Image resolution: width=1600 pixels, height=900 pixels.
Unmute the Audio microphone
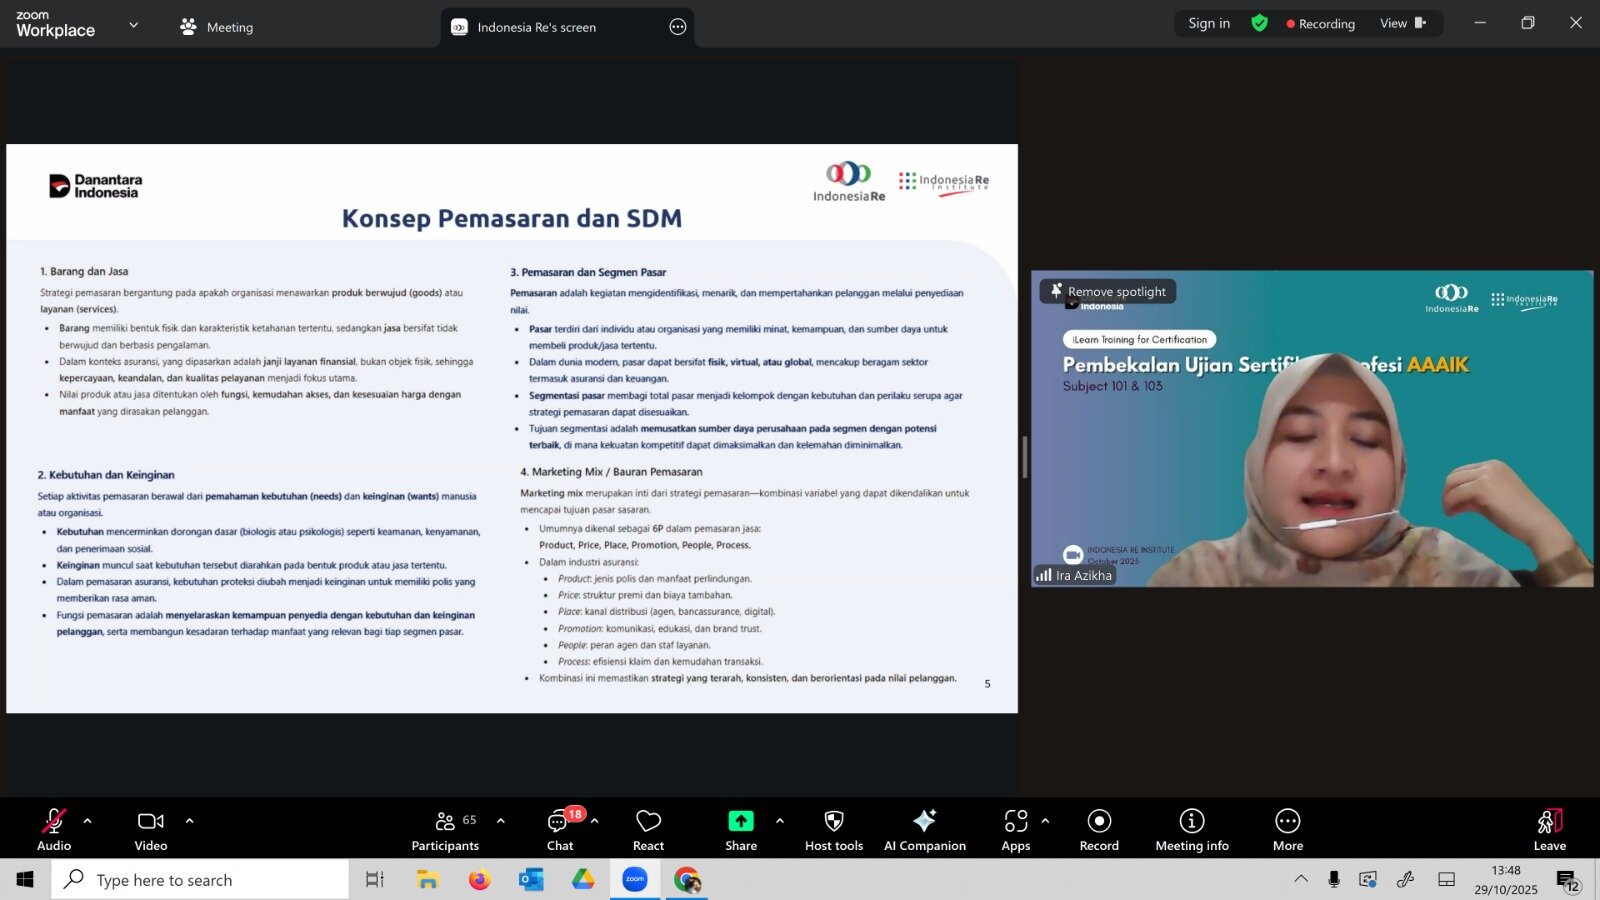(54, 830)
